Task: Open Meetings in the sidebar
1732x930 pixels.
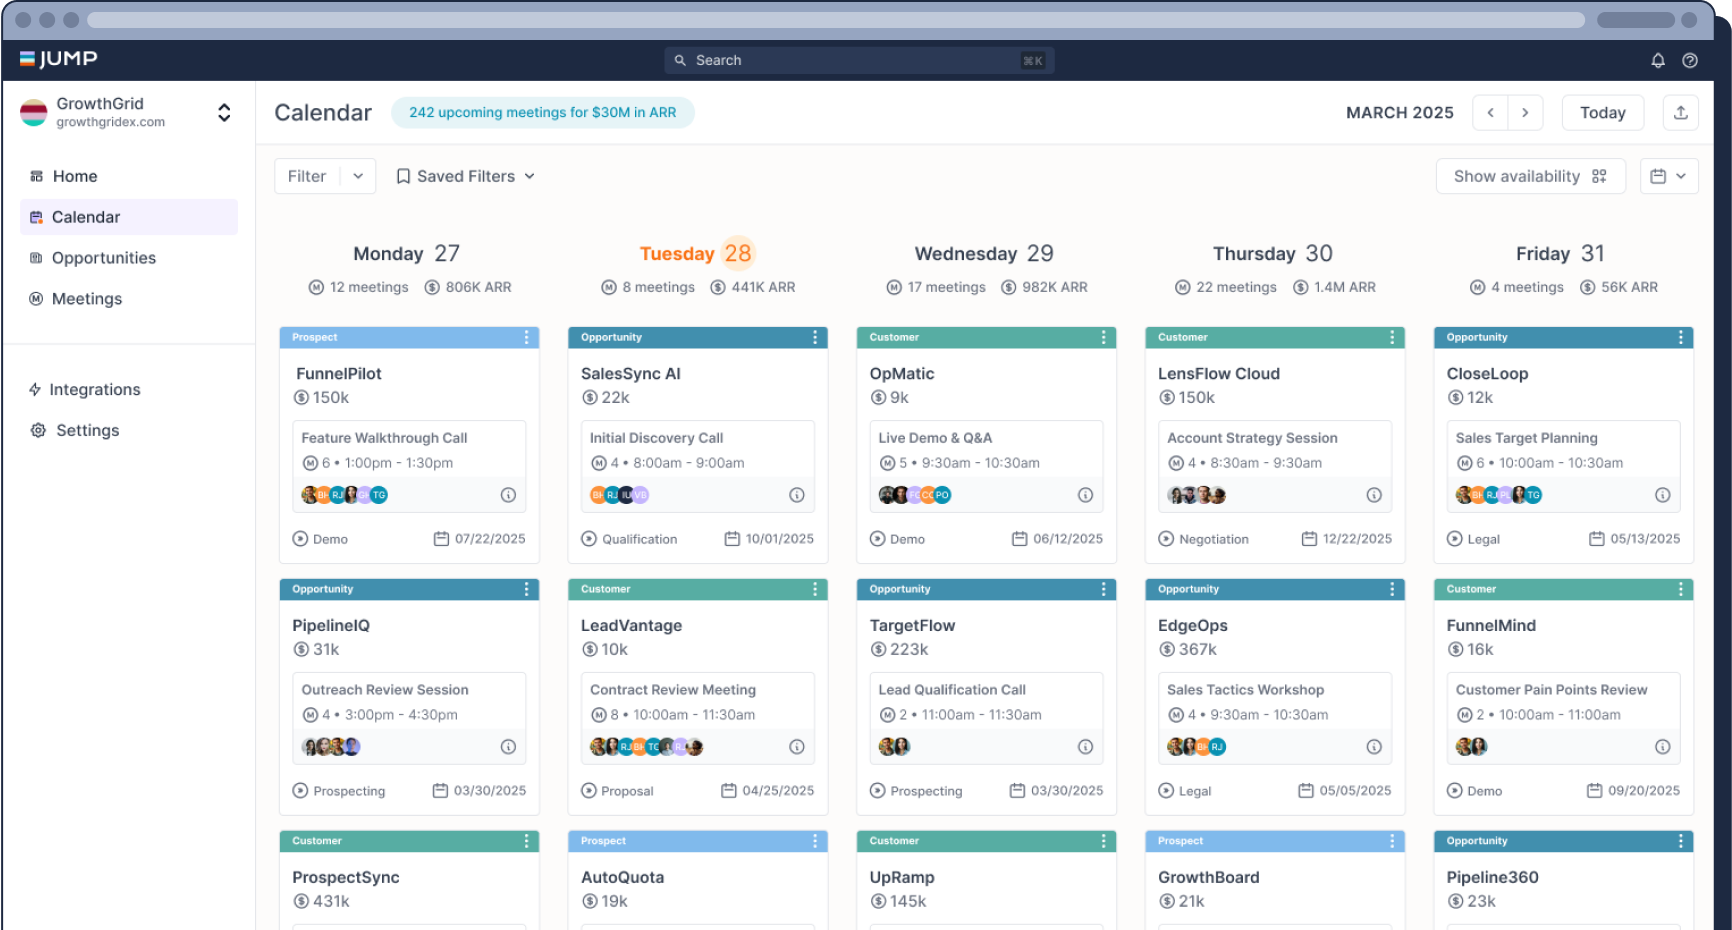Action: [x=129, y=299]
